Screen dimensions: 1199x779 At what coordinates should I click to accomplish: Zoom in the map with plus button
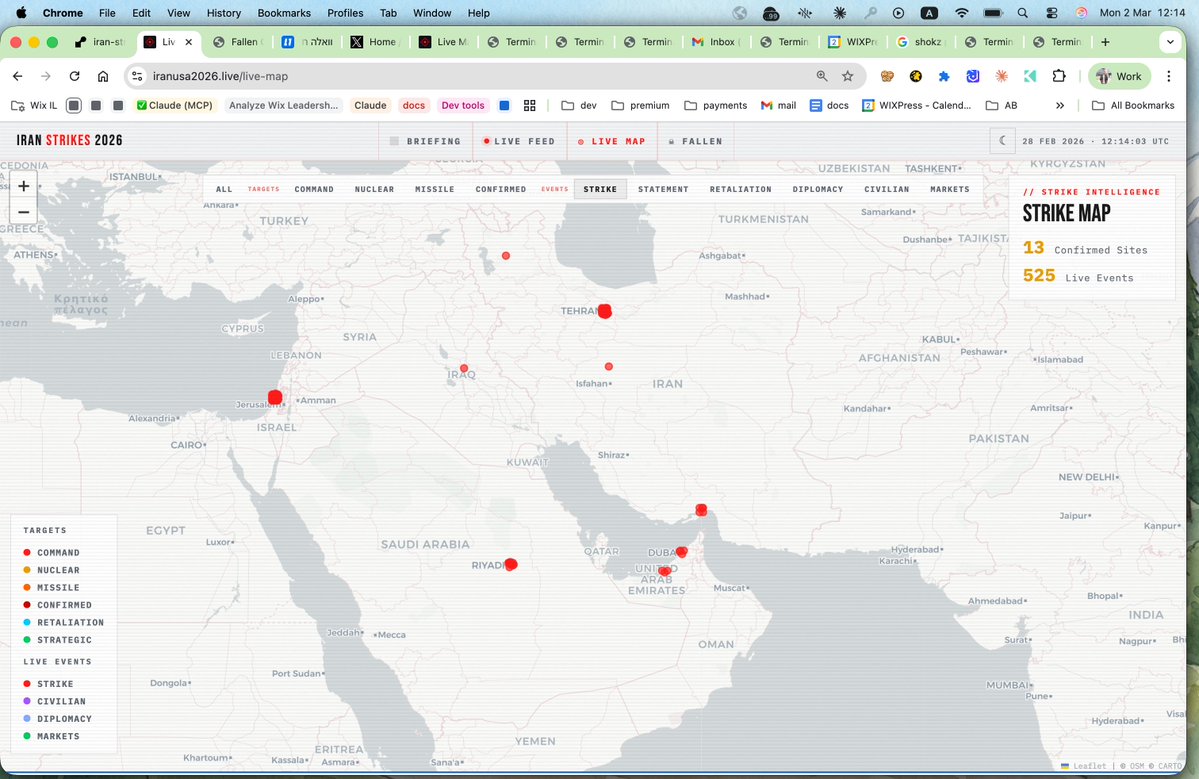[24, 186]
